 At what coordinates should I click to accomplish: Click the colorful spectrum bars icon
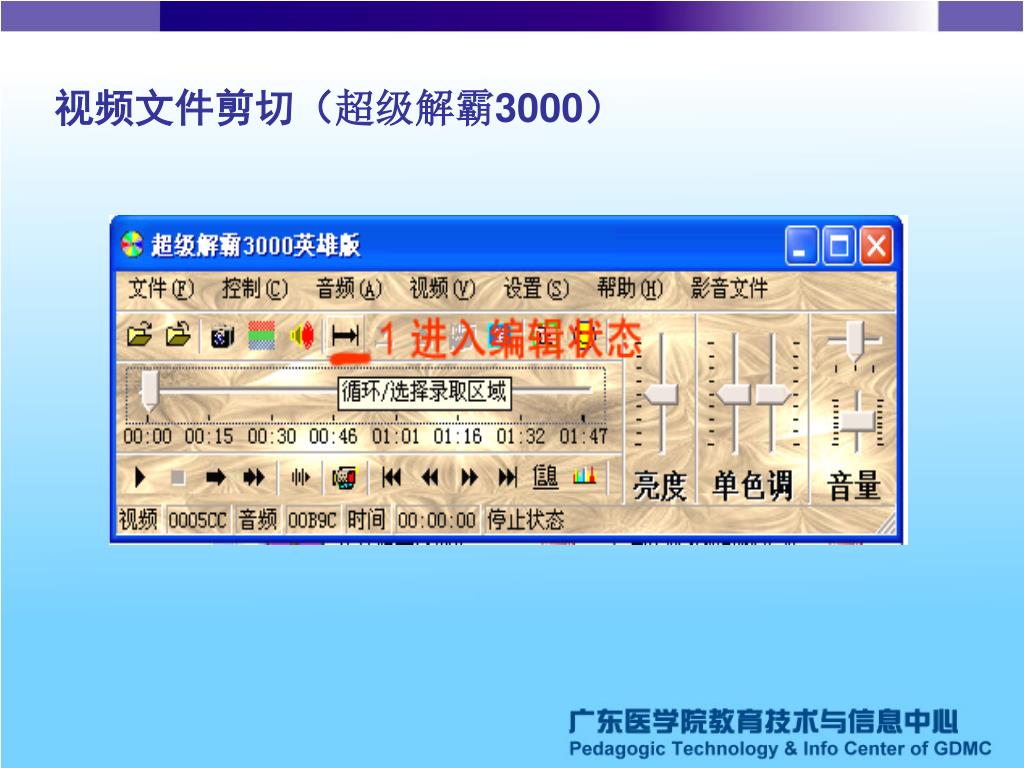pyautogui.click(x=584, y=475)
